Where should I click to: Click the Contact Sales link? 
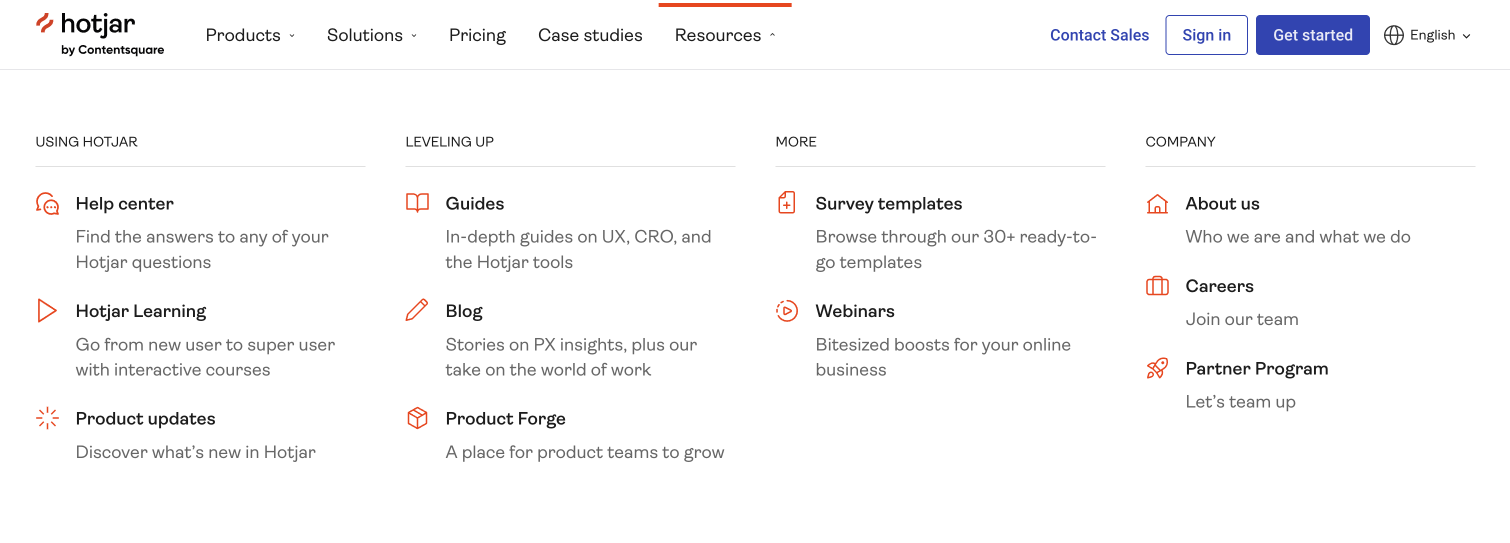point(1099,35)
